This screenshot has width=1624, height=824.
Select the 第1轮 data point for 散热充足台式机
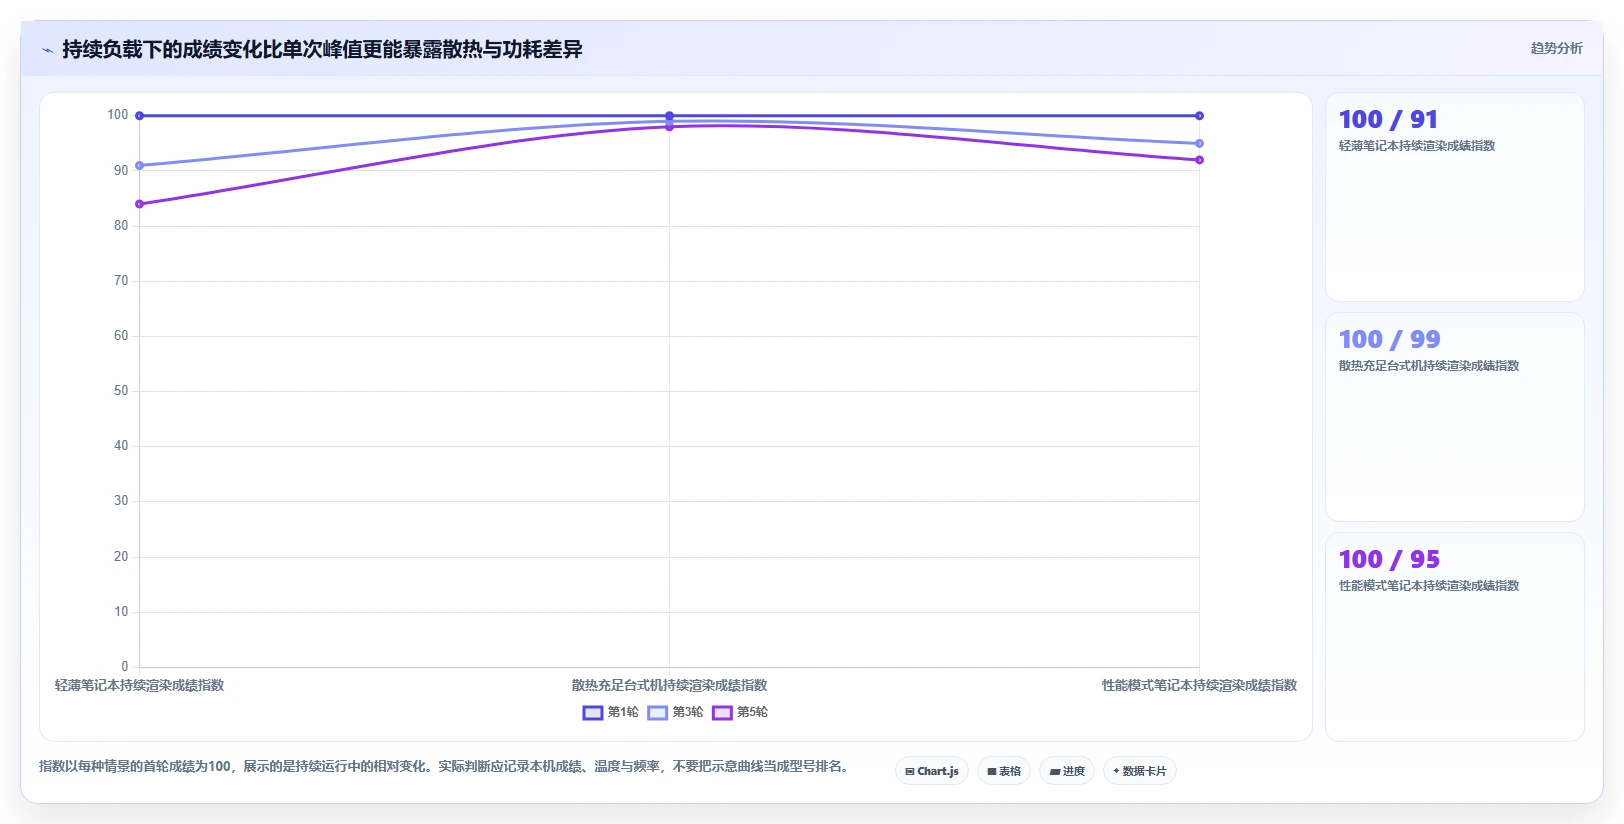[x=669, y=116]
